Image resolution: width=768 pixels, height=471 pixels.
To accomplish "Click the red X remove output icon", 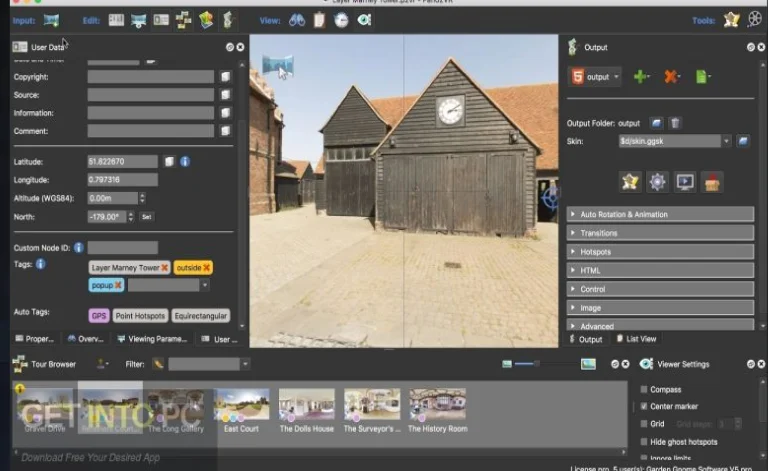I will [672, 77].
